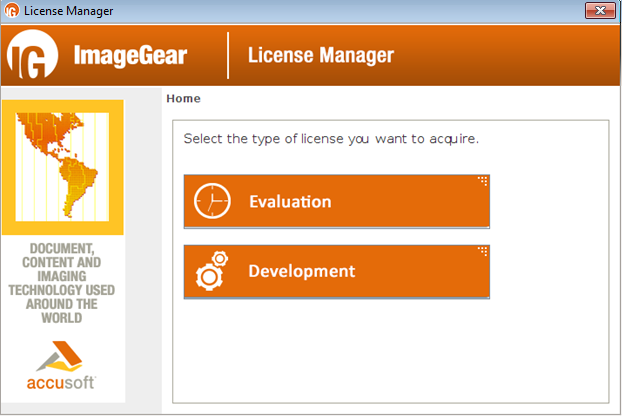Click the vertical divider in the orange header
Image resolution: width=622 pixels, height=417 pixels.
pyautogui.click(x=228, y=56)
